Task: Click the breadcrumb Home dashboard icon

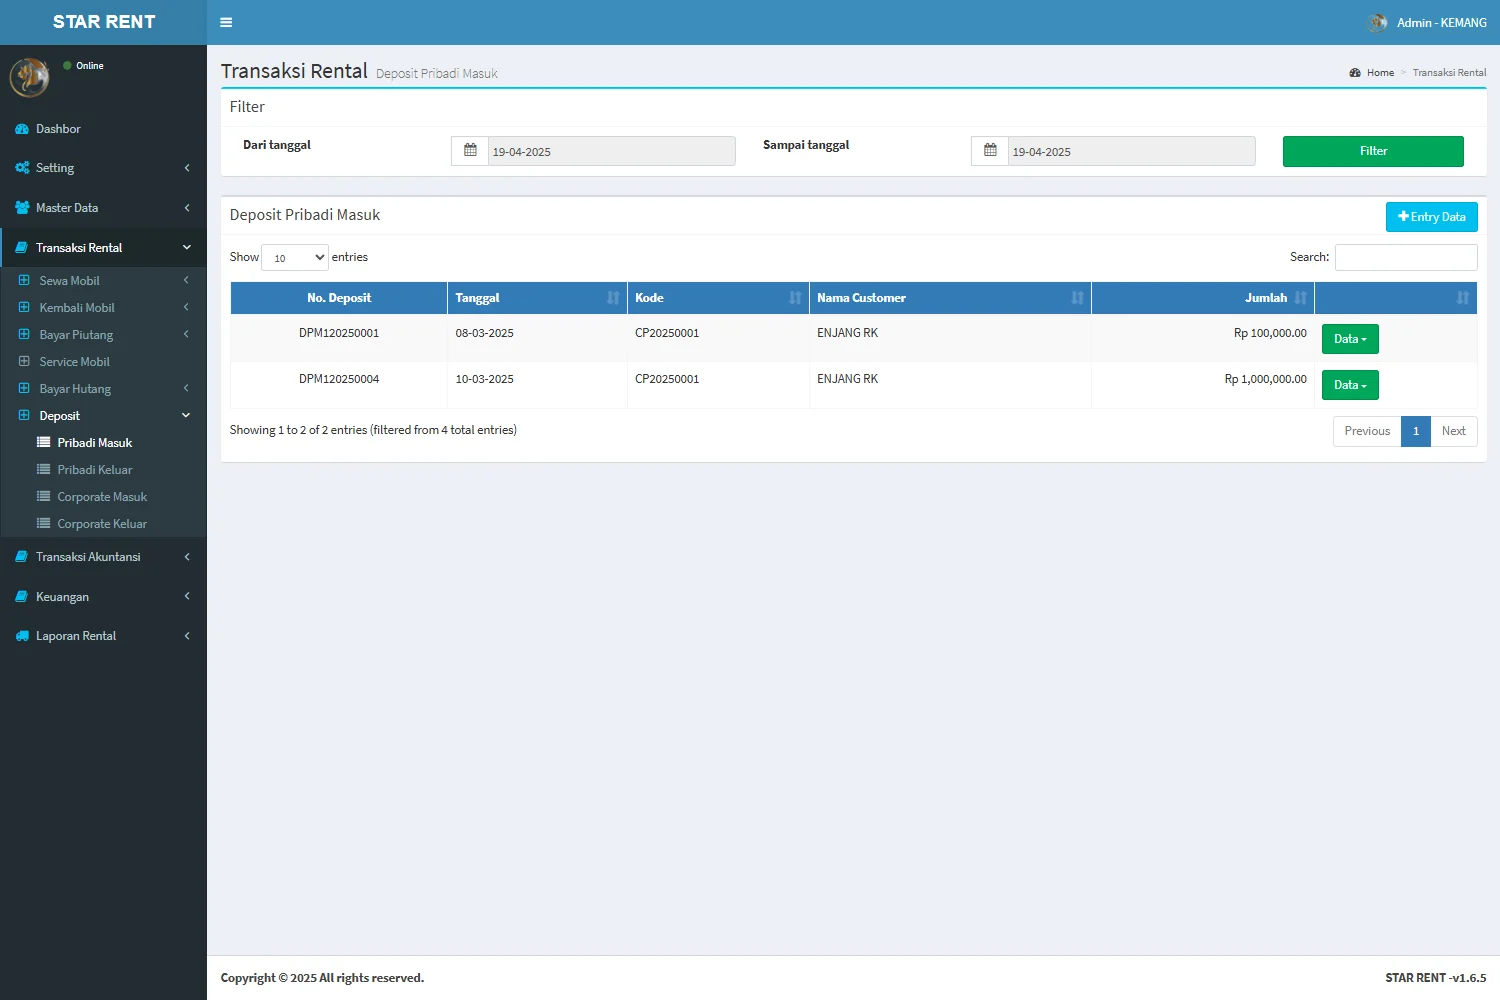Action: point(1355,73)
